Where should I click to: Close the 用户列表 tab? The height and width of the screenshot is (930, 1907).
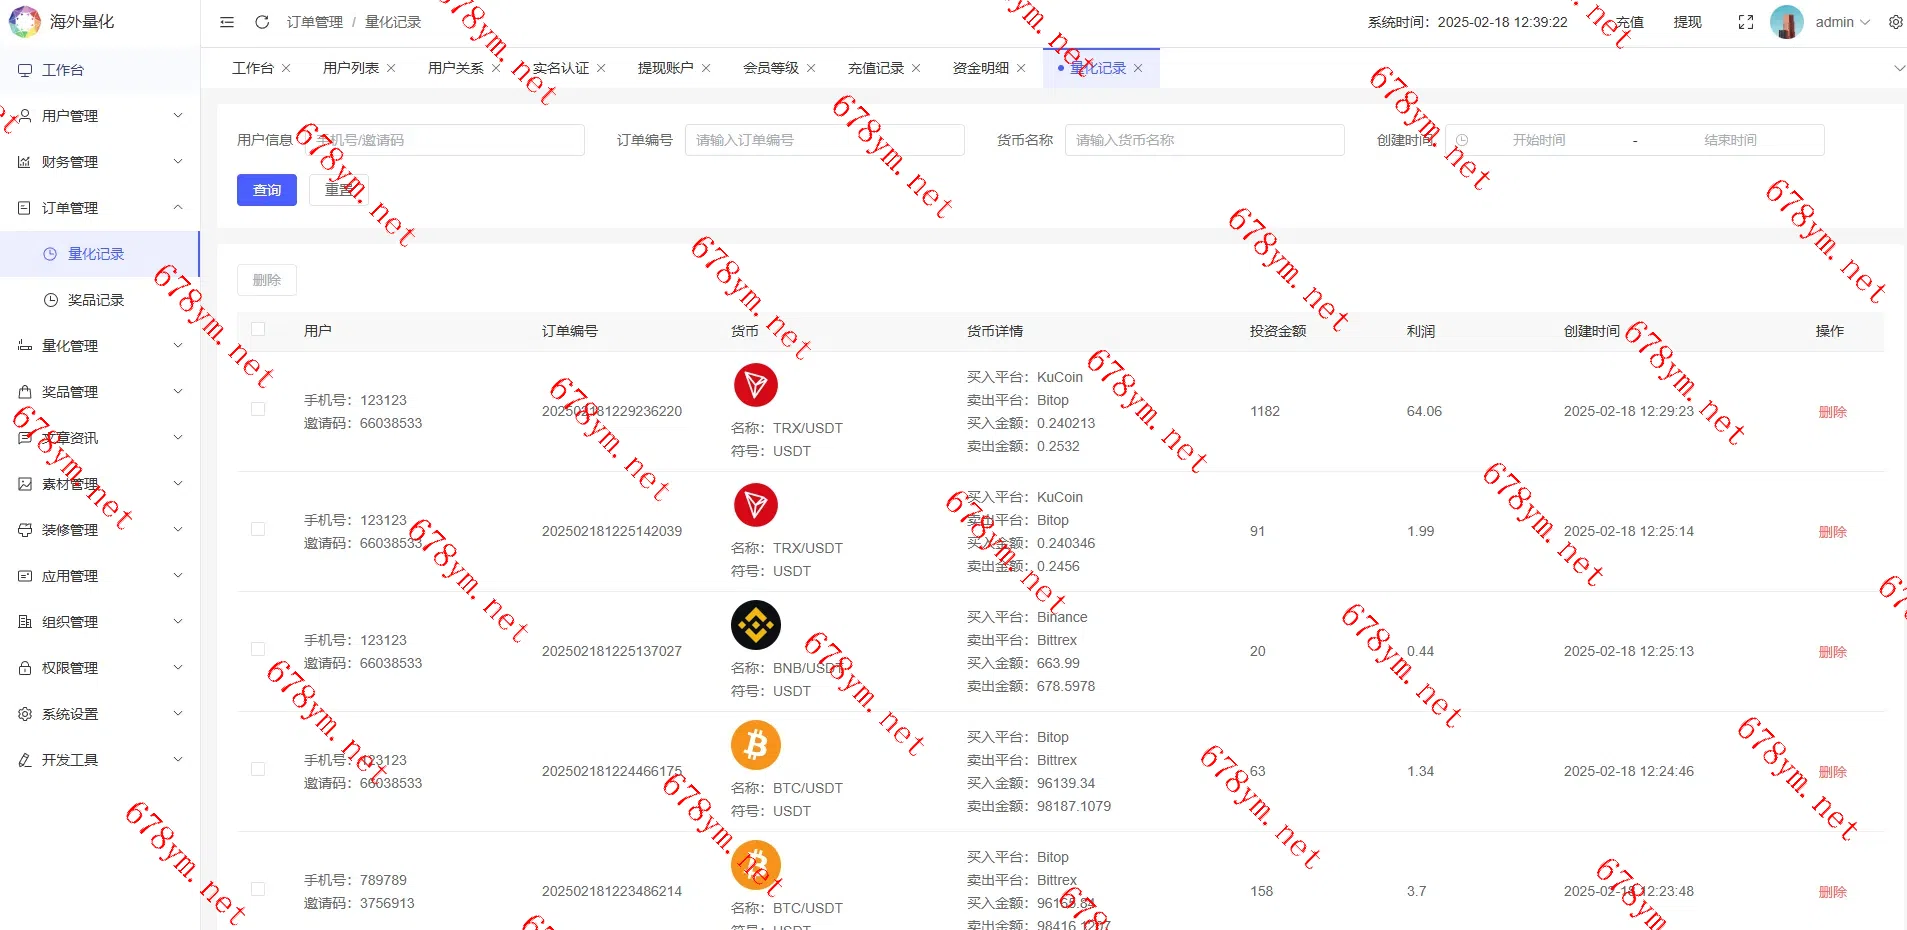[x=391, y=68]
